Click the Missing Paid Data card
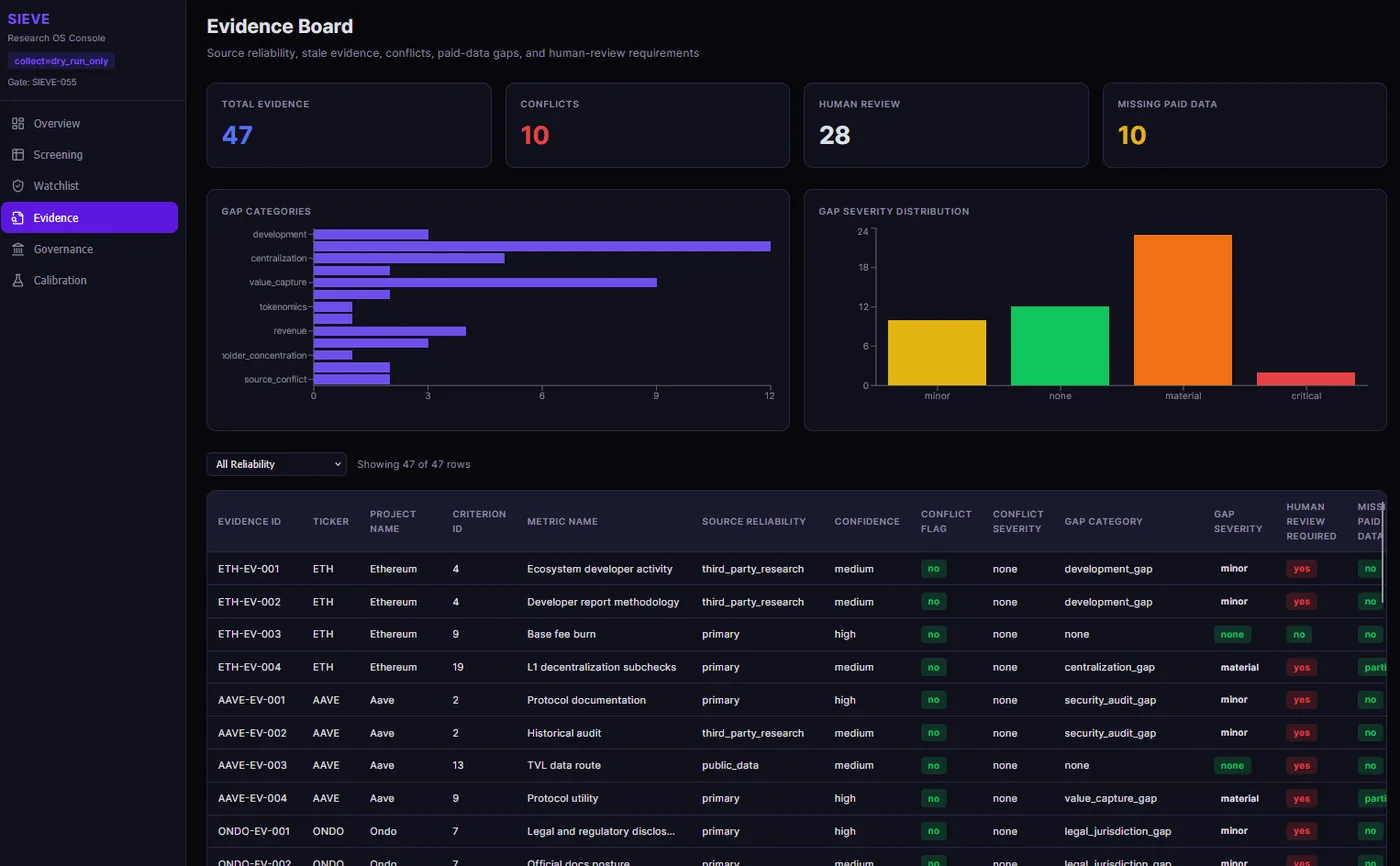The width and height of the screenshot is (1400, 866). click(x=1244, y=125)
